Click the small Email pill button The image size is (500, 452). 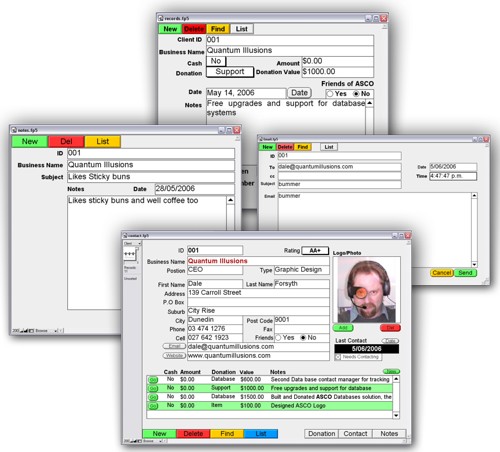coord(174,346)
